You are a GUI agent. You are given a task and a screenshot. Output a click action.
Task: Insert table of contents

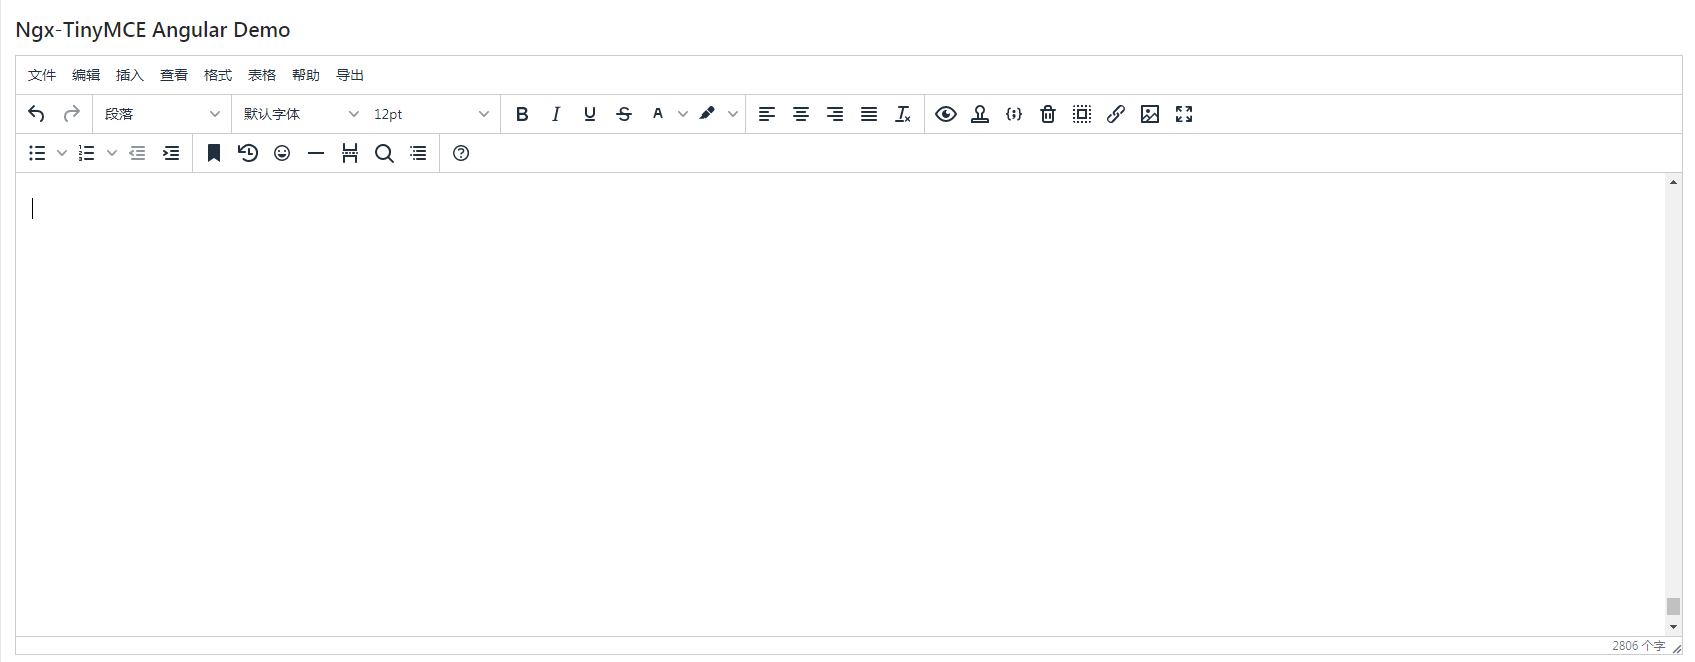[418, 153]
